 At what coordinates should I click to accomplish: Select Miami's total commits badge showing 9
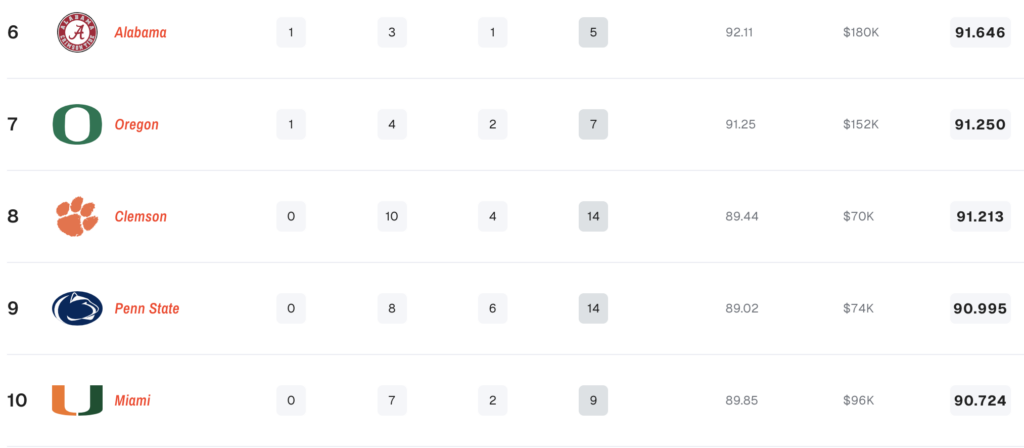[x=593, y=401]
